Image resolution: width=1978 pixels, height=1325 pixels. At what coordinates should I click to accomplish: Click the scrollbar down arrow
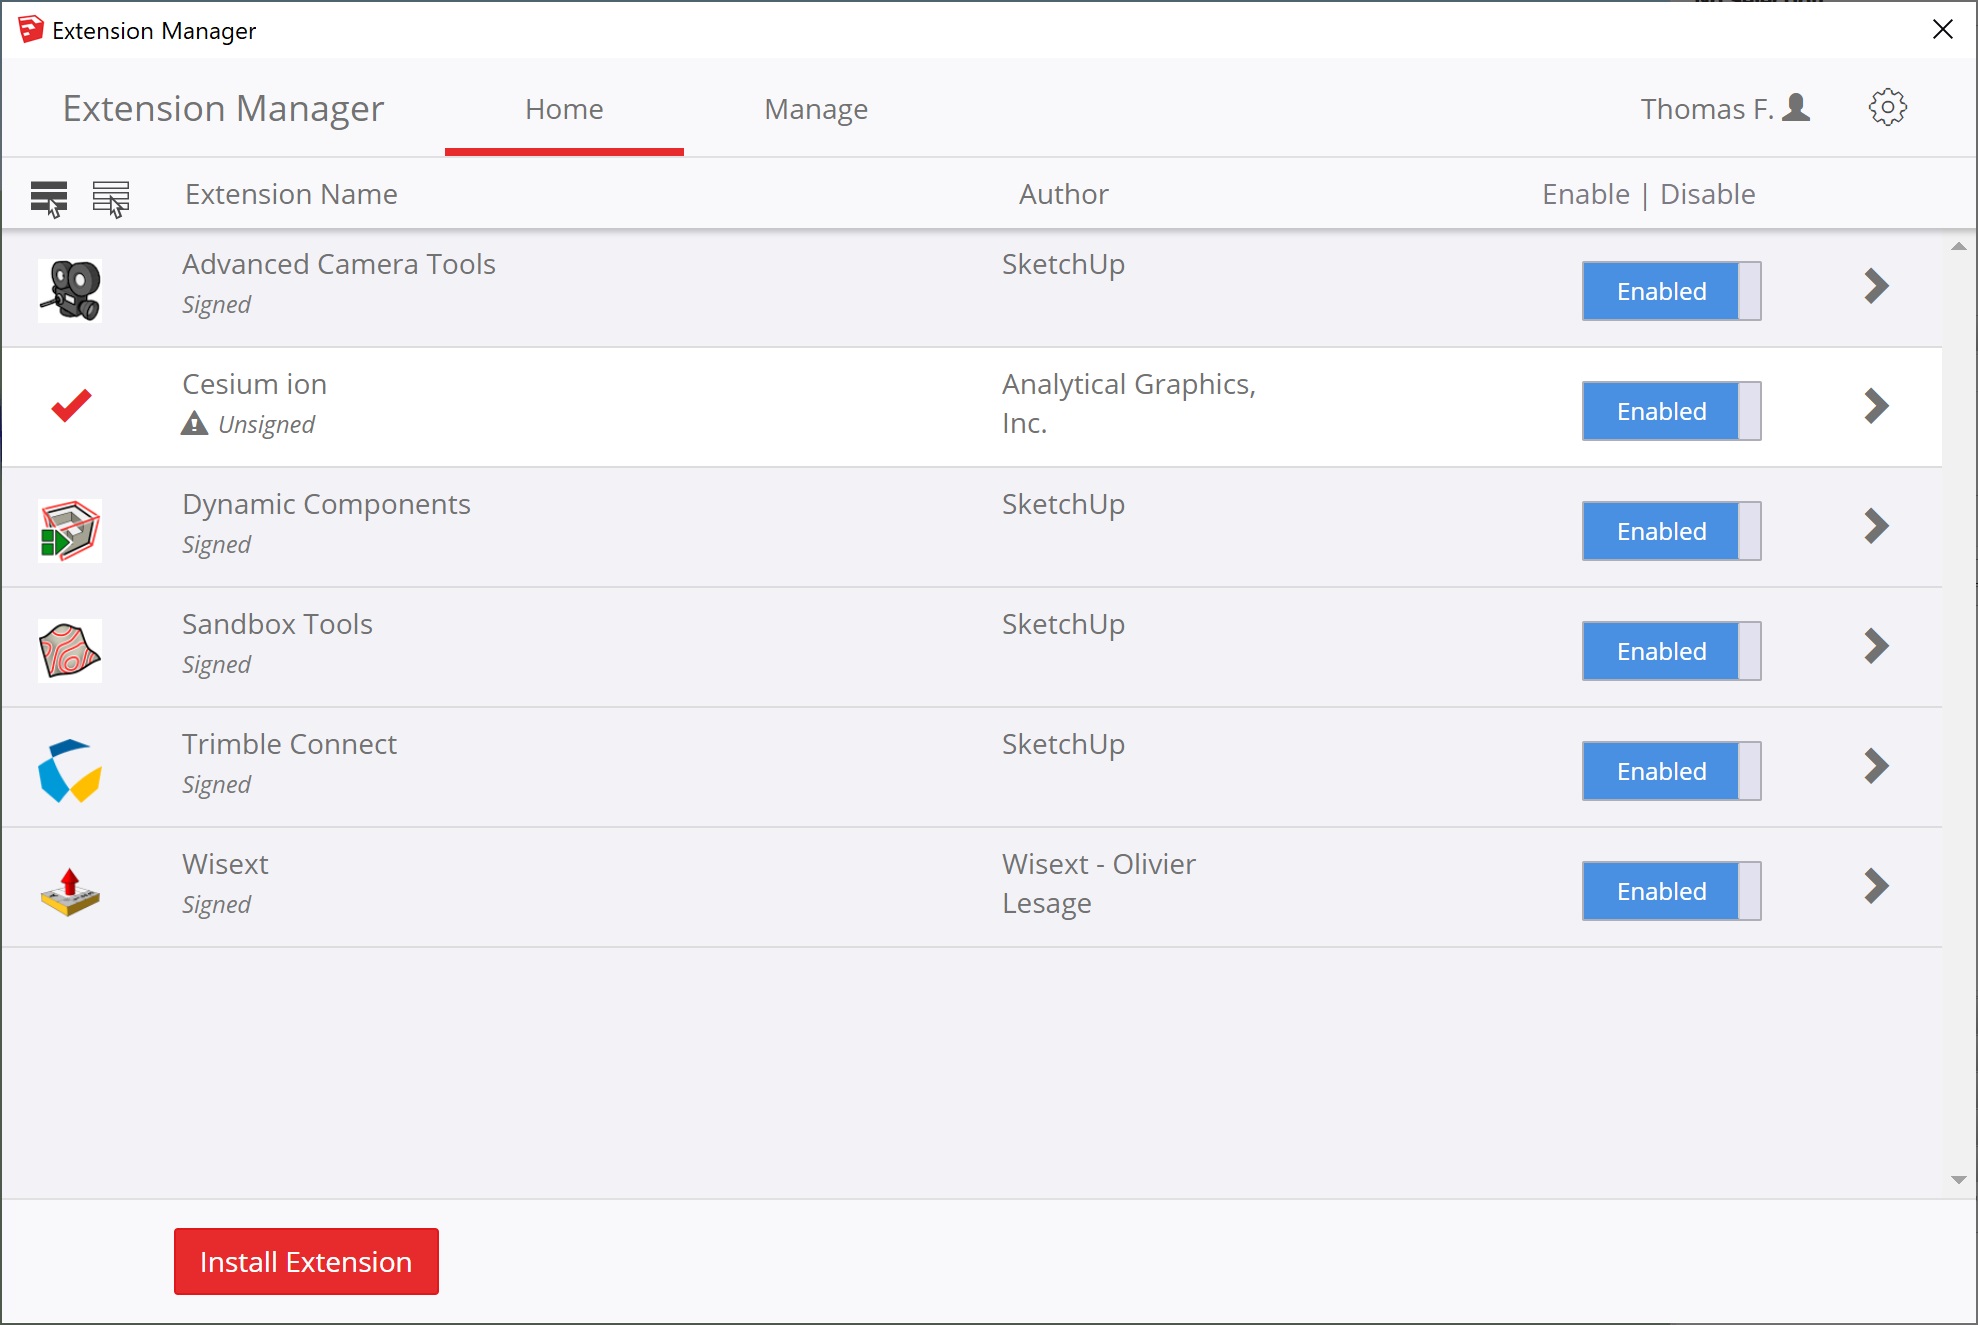[x=1958, y=1180]
